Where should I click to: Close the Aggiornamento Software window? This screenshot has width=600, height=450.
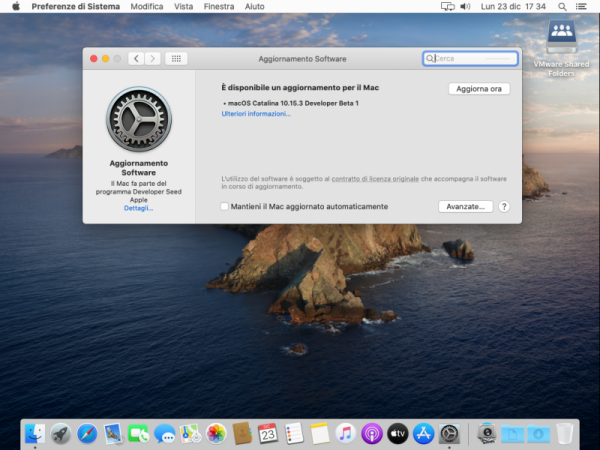point(94,59)
